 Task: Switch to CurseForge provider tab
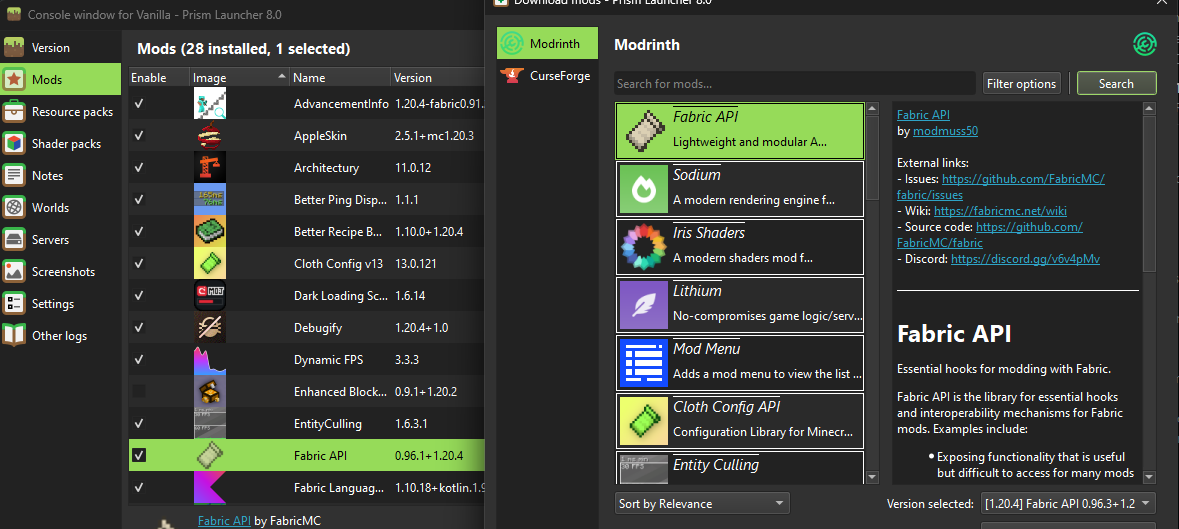(547, 75)
